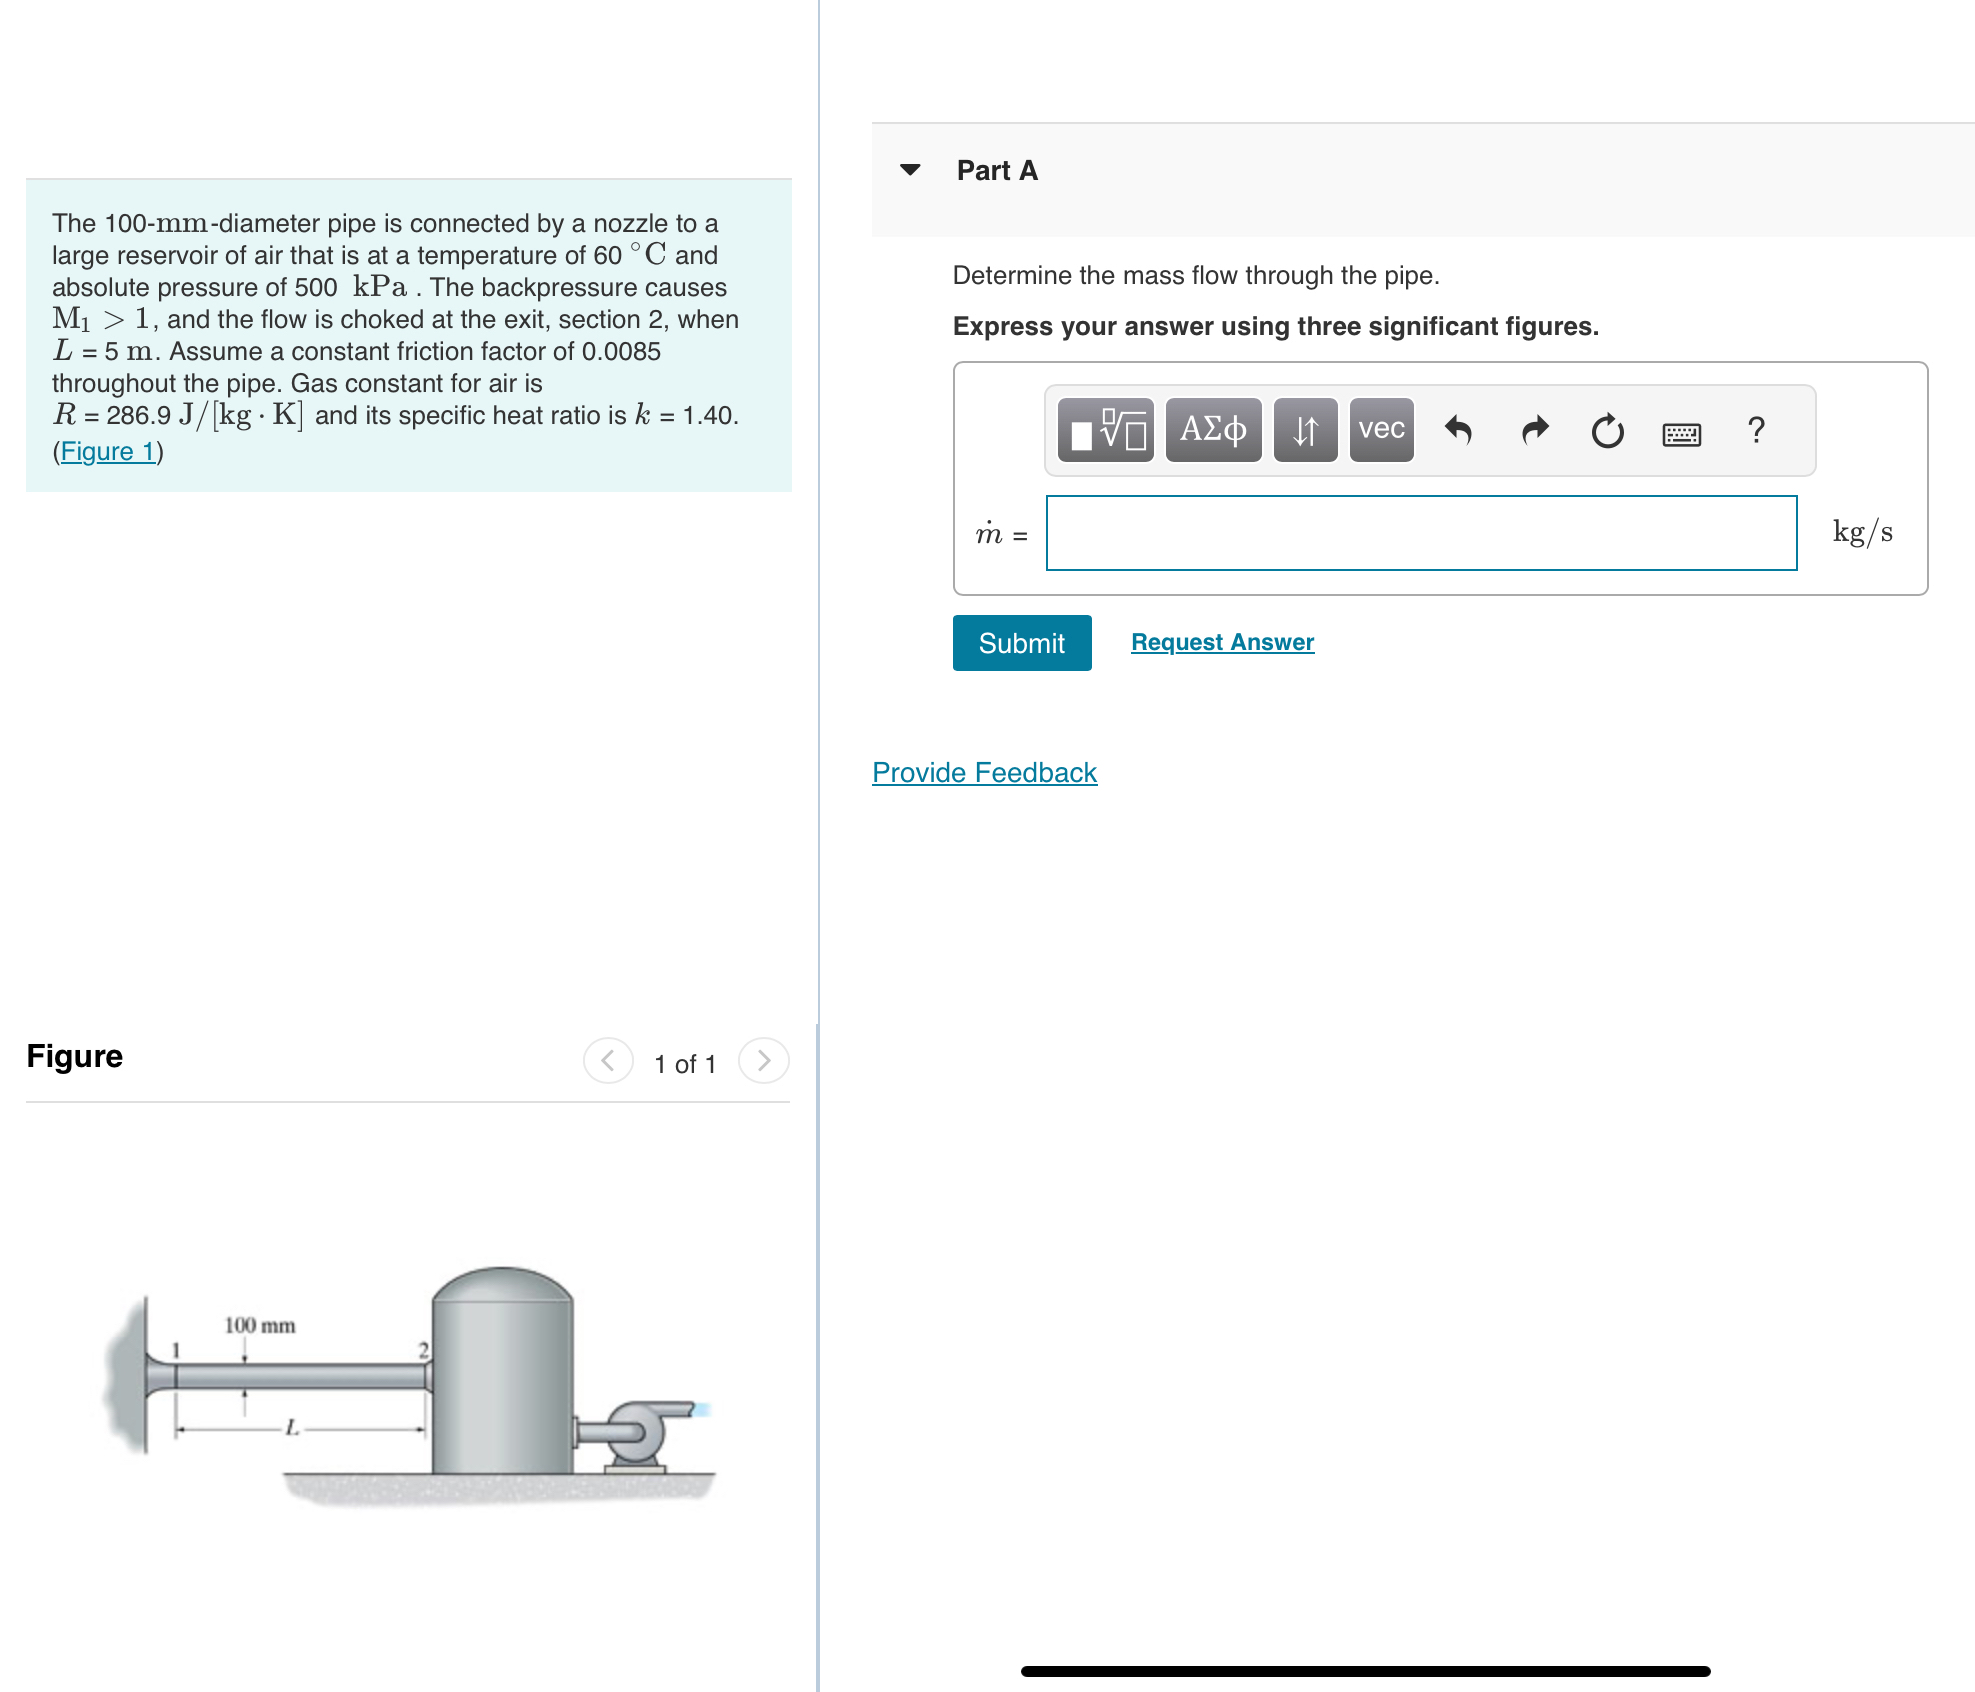Open the equation templates menu
The width and height of the screenshot is (1975, 1692).
pos(1104,429)
